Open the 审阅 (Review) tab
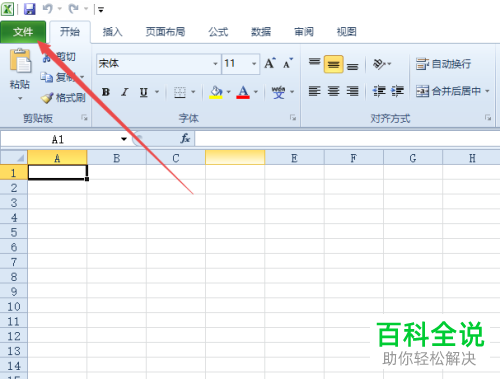 click(x=304, y=32)
